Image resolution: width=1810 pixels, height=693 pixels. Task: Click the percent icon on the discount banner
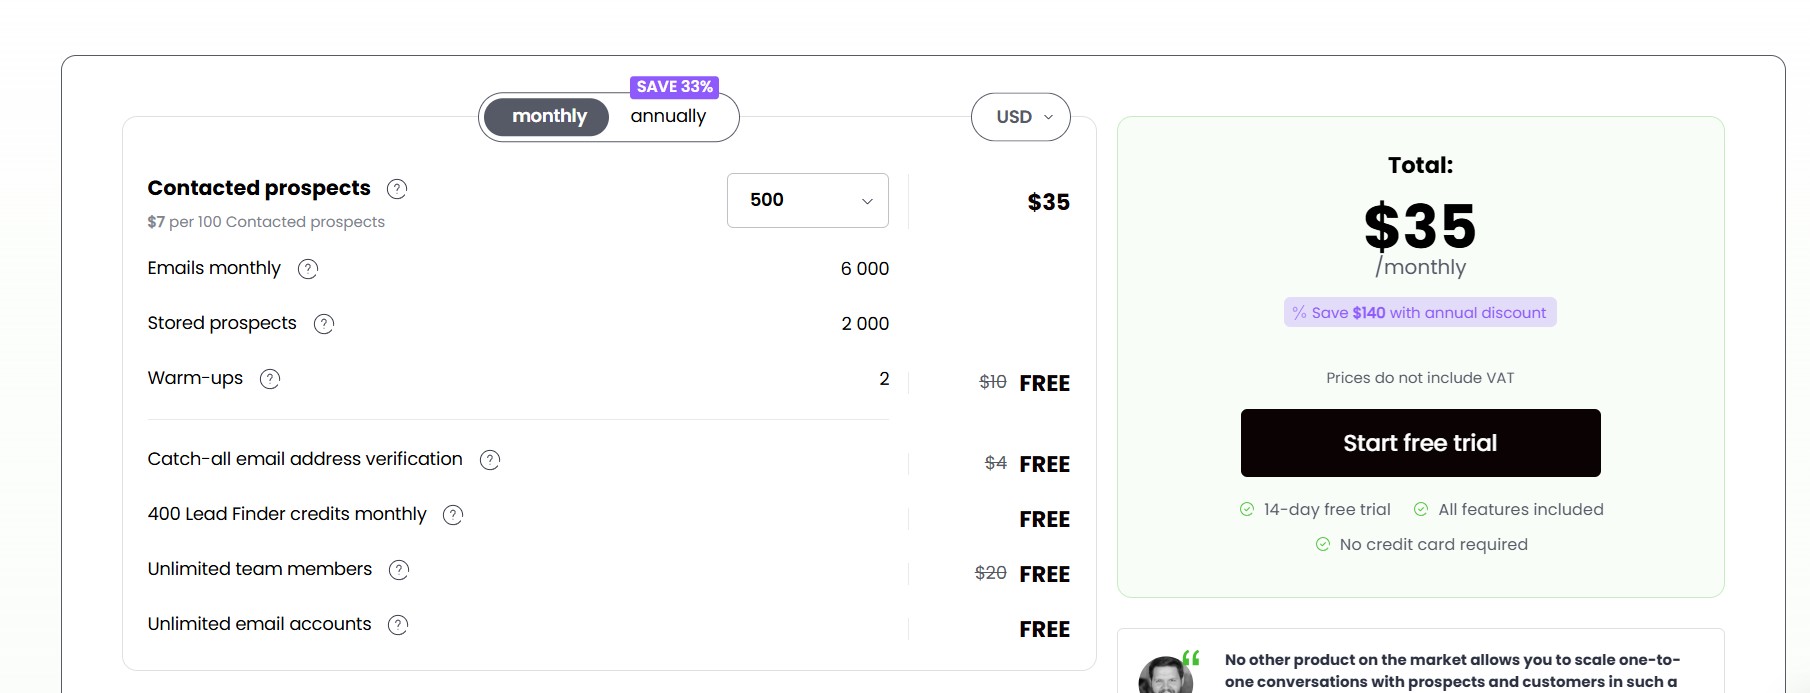pos(1297,312)
